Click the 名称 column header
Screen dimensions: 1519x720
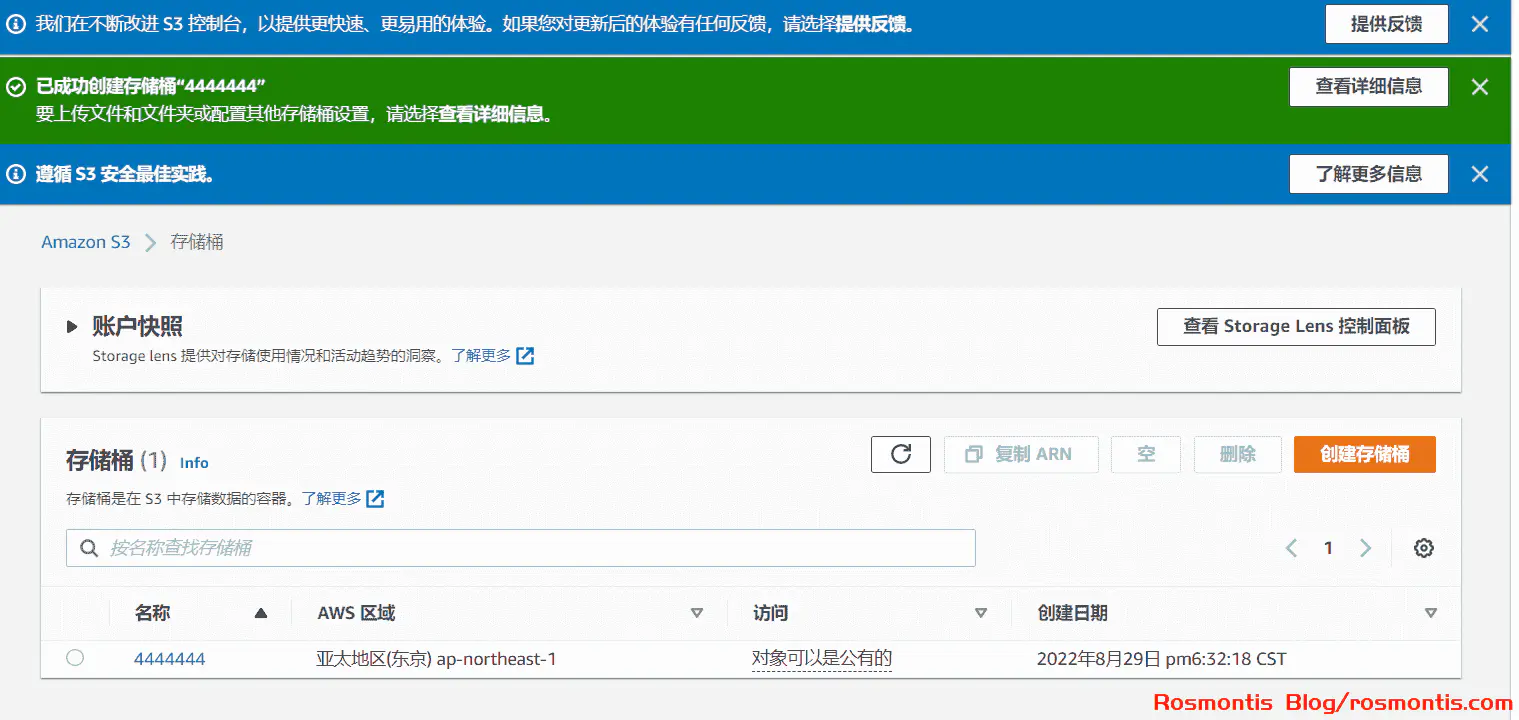pos(152,613)
